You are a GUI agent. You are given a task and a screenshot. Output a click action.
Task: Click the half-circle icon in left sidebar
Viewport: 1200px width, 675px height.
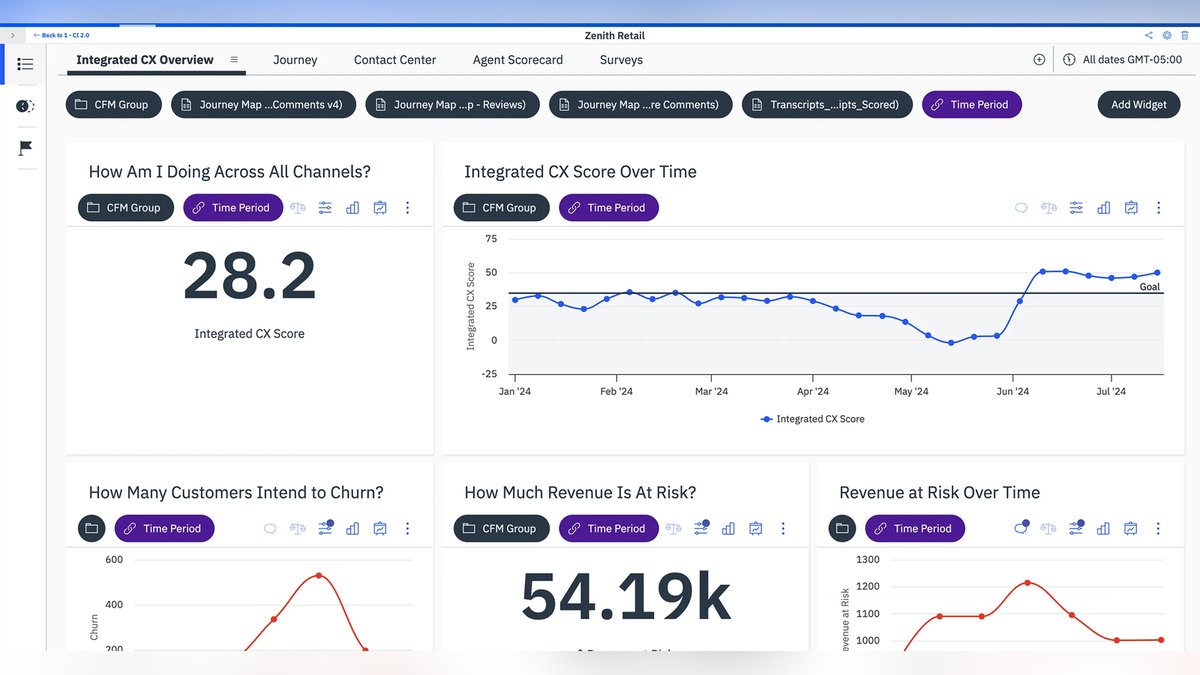tap(26, 106)
